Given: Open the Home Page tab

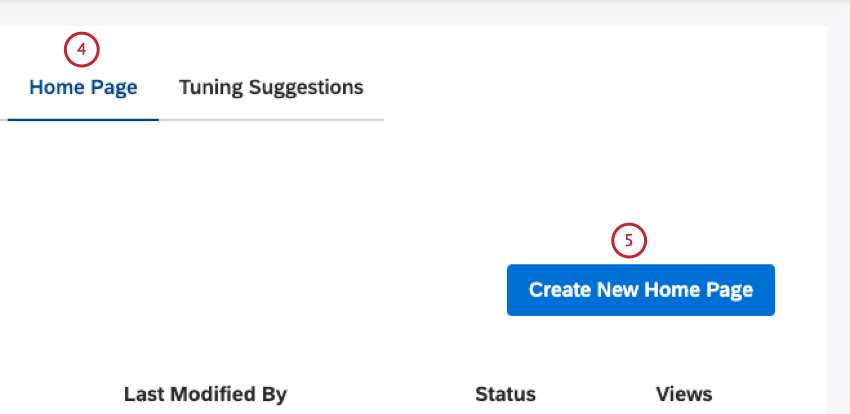Looking at the screenshot, I should [x=83, y=88].
